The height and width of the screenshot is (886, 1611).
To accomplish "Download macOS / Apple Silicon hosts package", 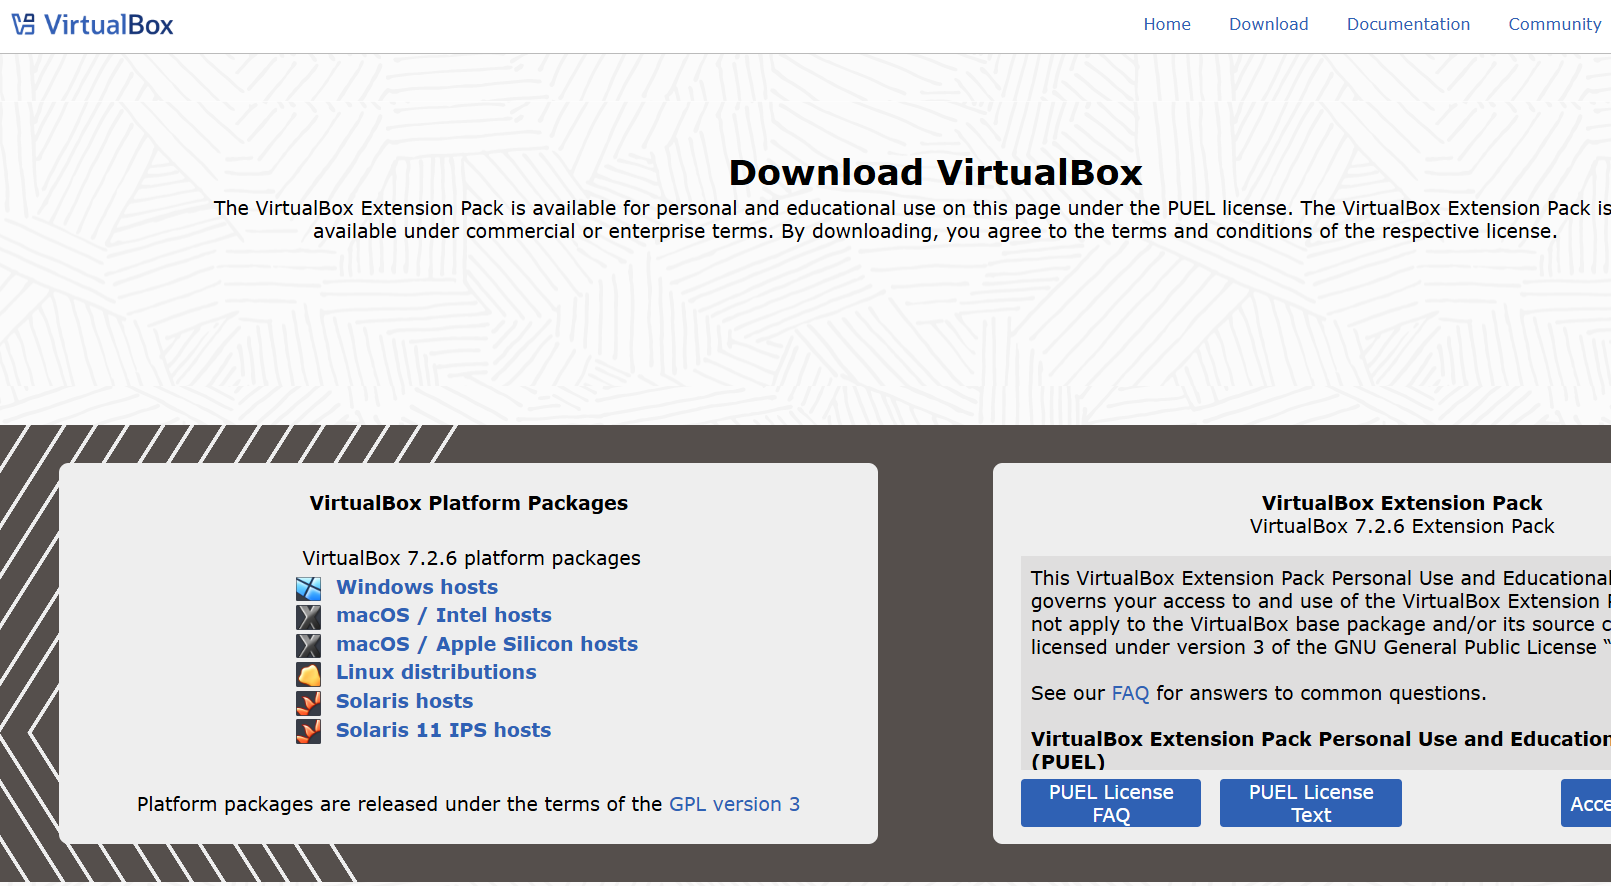I will pos(487,644).
